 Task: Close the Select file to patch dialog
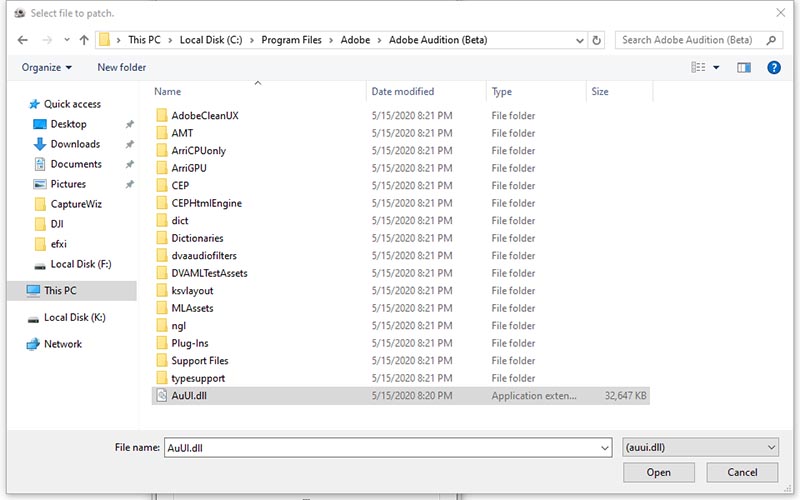coord(781,13)
